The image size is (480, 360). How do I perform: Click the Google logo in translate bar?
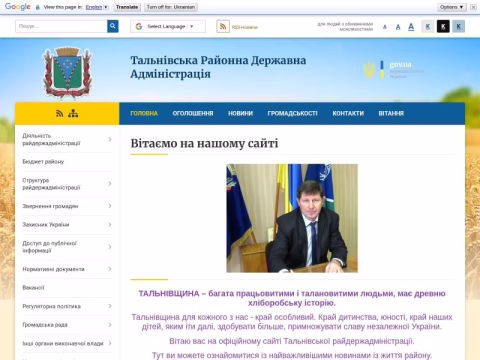click(x=18, y=7)
